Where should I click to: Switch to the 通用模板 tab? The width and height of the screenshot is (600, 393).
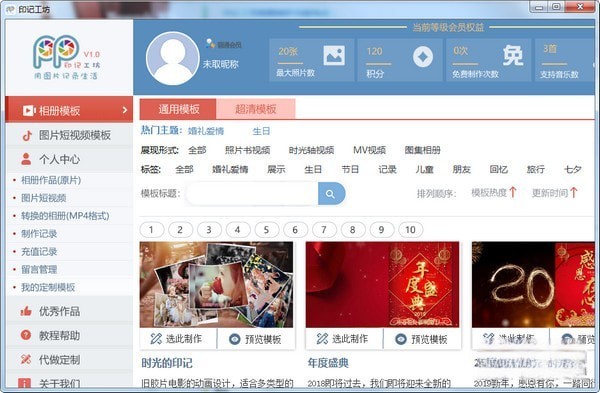[178, 109]
